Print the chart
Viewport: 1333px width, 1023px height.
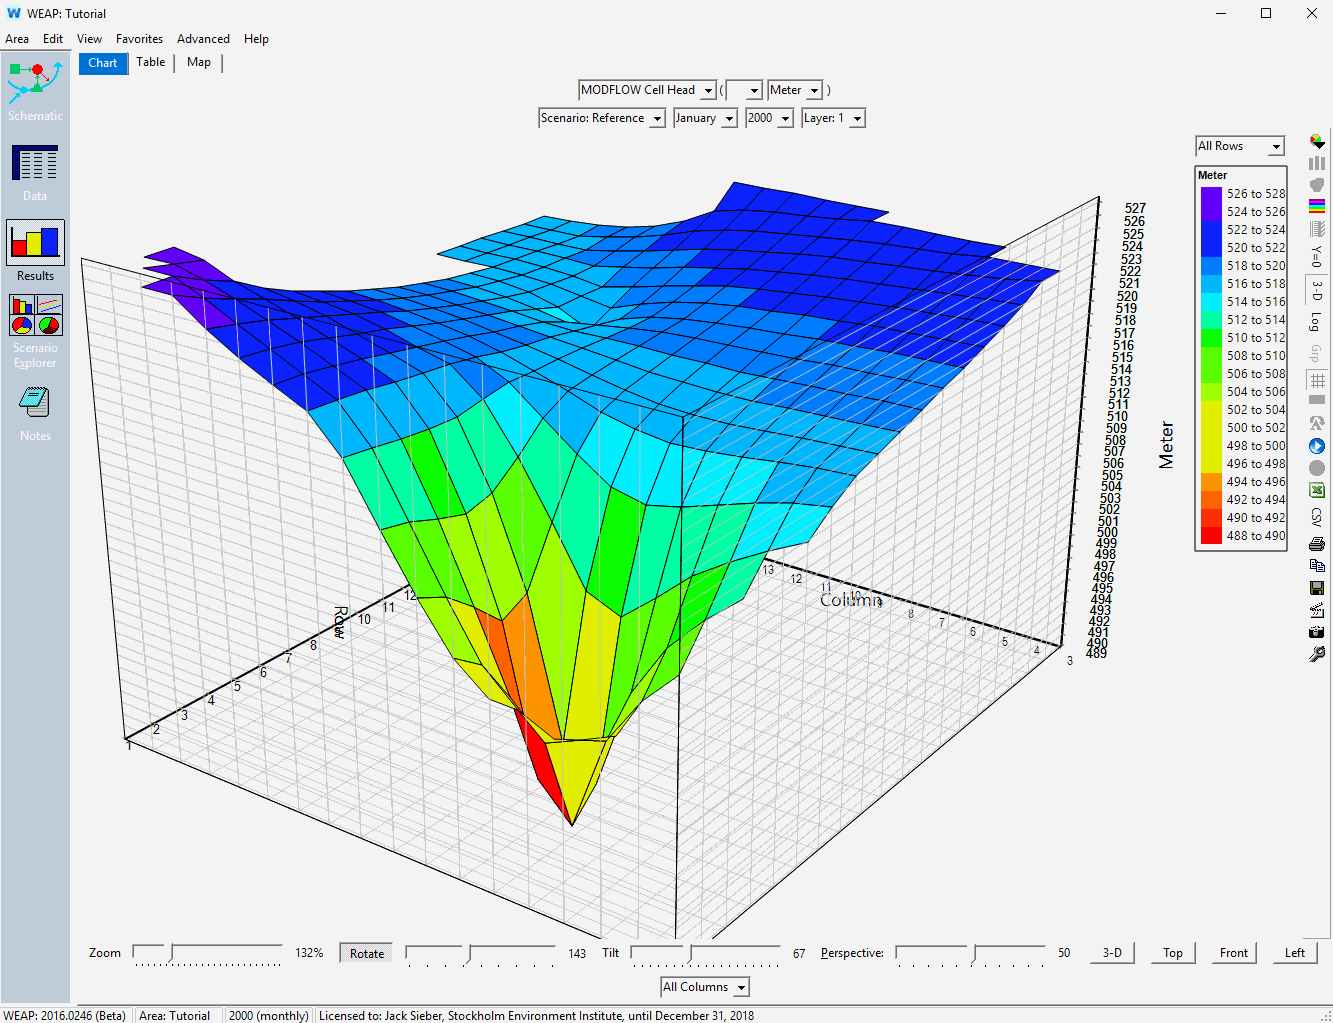(1317, 544)
